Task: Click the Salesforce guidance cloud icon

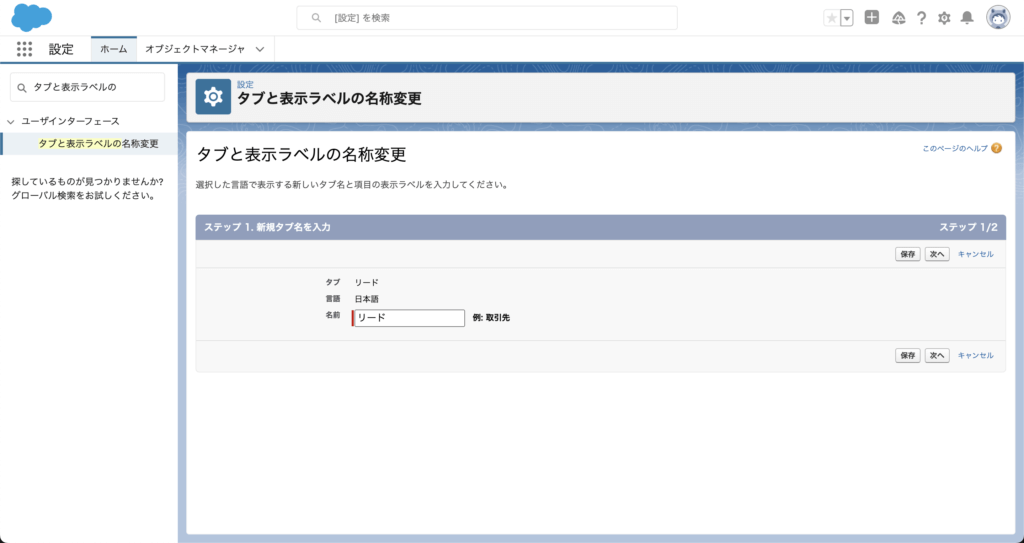Action: click(x=899, y=18)
